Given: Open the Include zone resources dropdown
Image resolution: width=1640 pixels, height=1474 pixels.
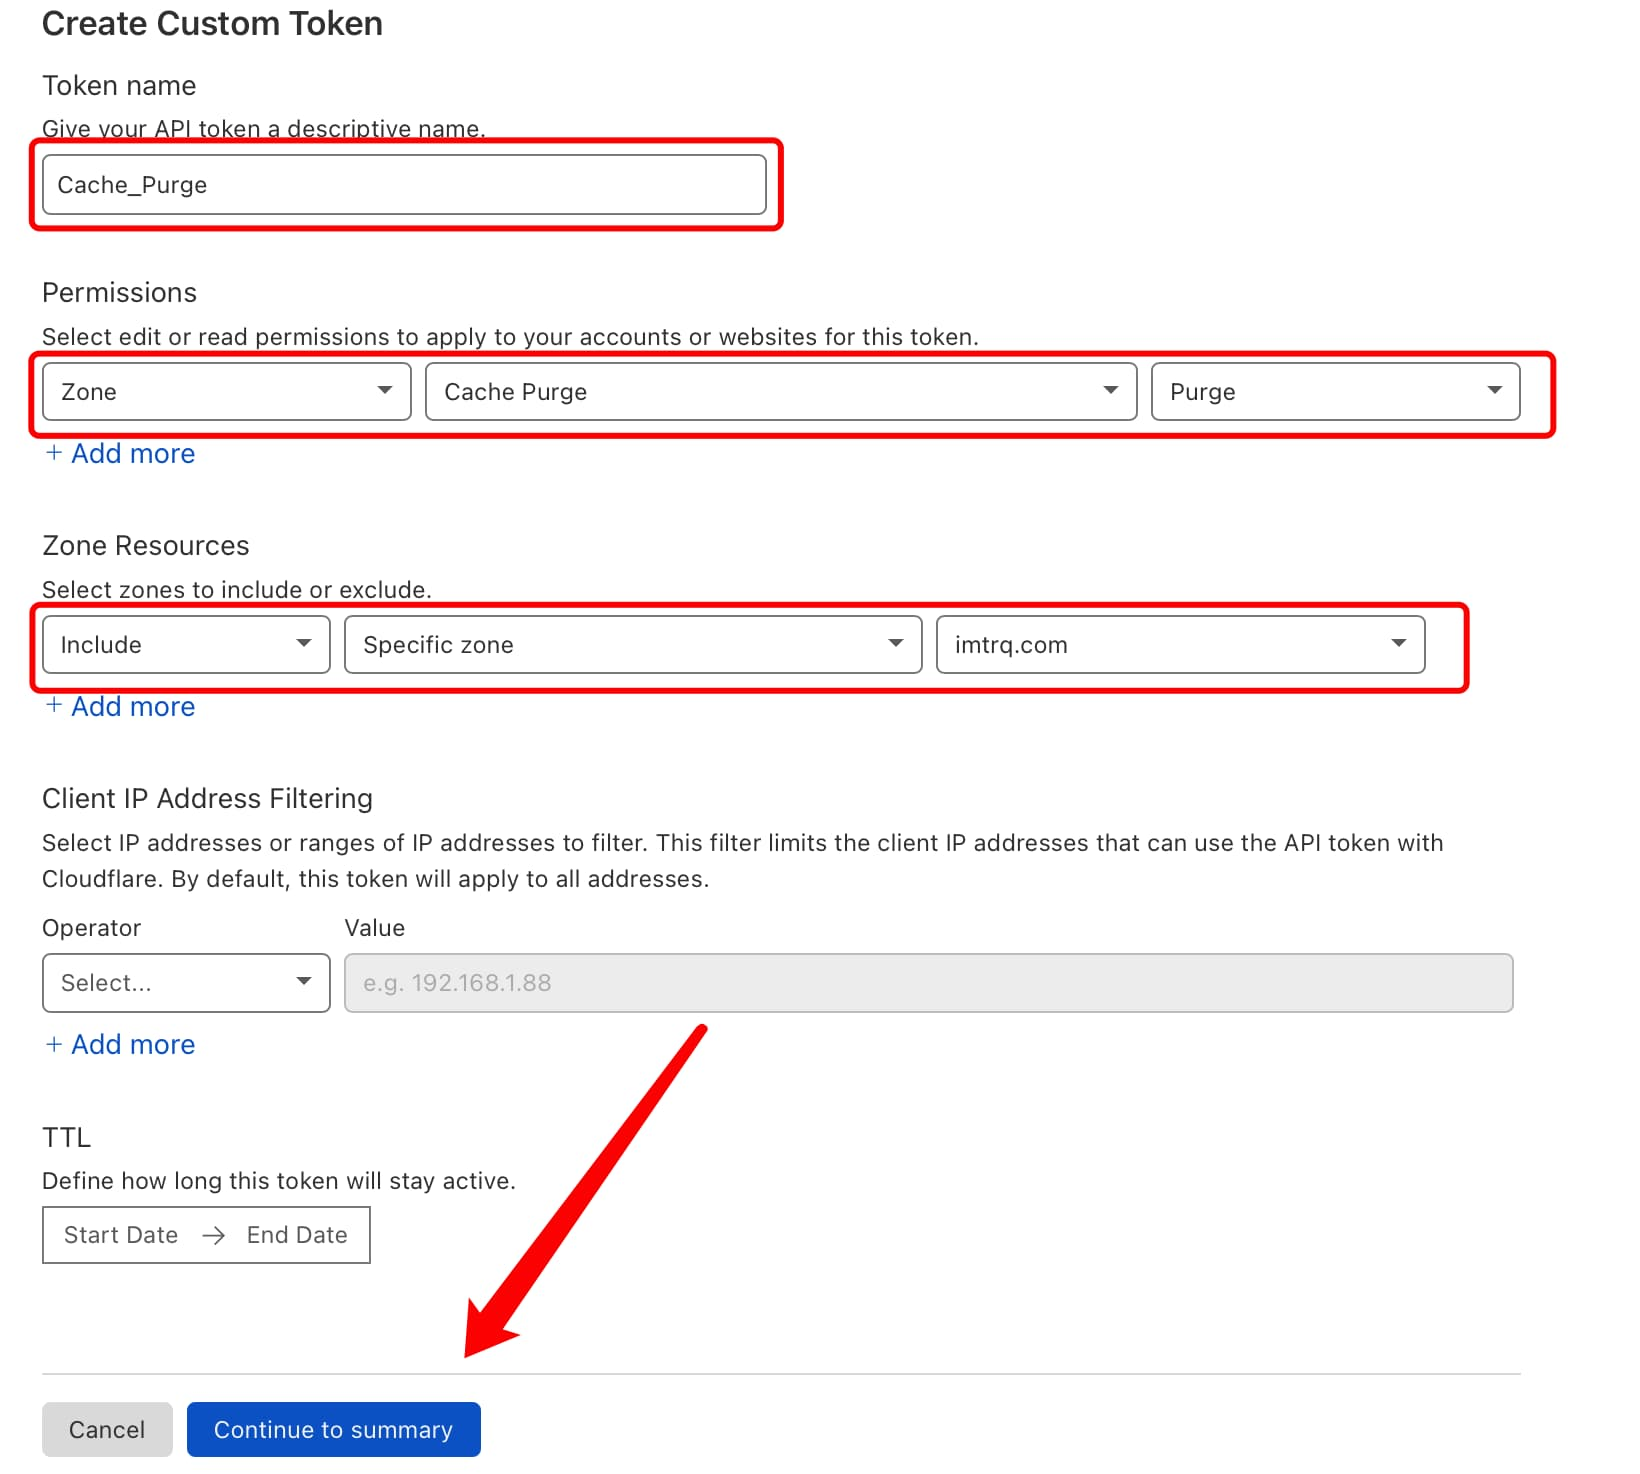Looking at the screenshot, I should [186, 645].
